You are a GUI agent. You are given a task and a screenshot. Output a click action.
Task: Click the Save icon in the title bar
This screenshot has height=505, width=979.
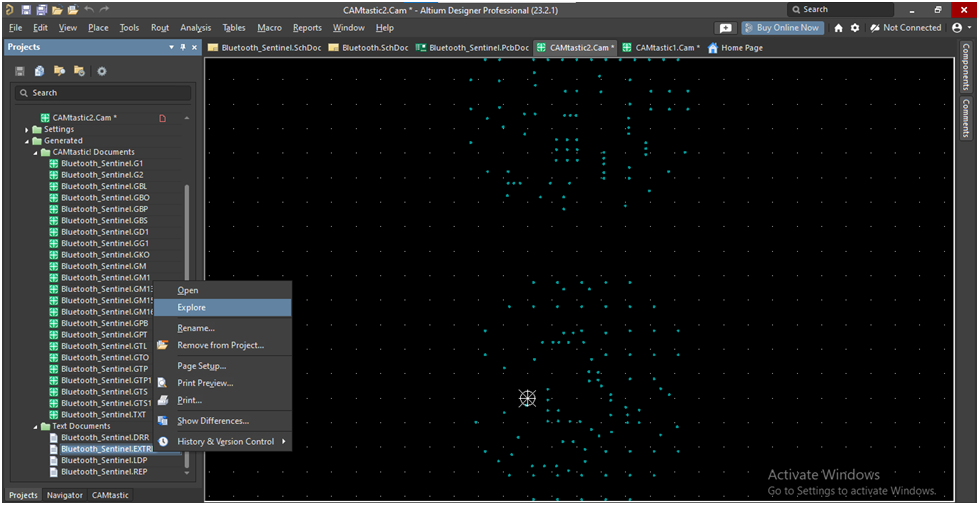point(26,9)
